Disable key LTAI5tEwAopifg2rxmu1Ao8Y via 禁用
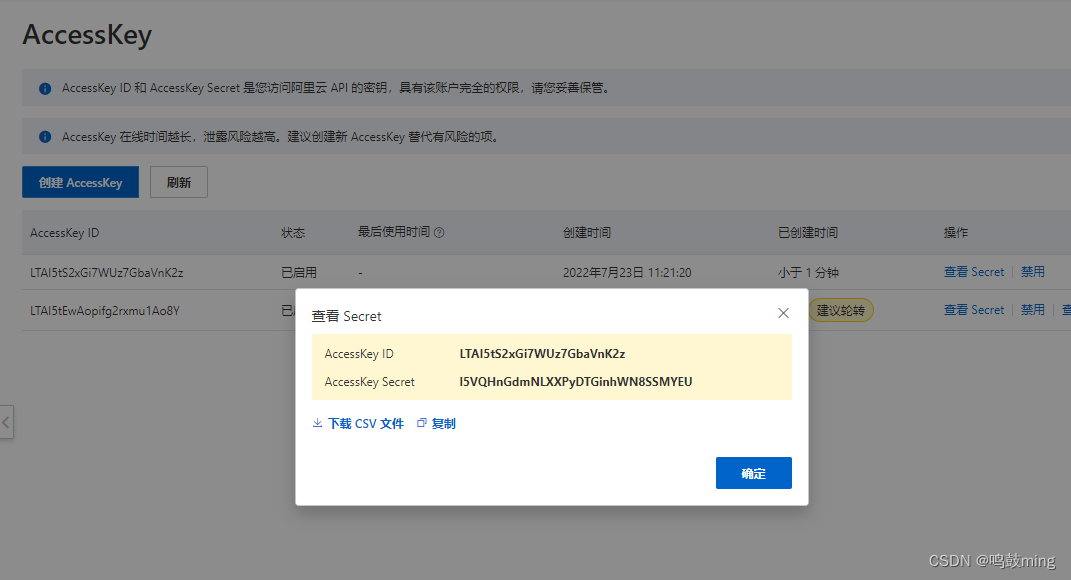1071x580 pixels. (x=1032, y=310)
